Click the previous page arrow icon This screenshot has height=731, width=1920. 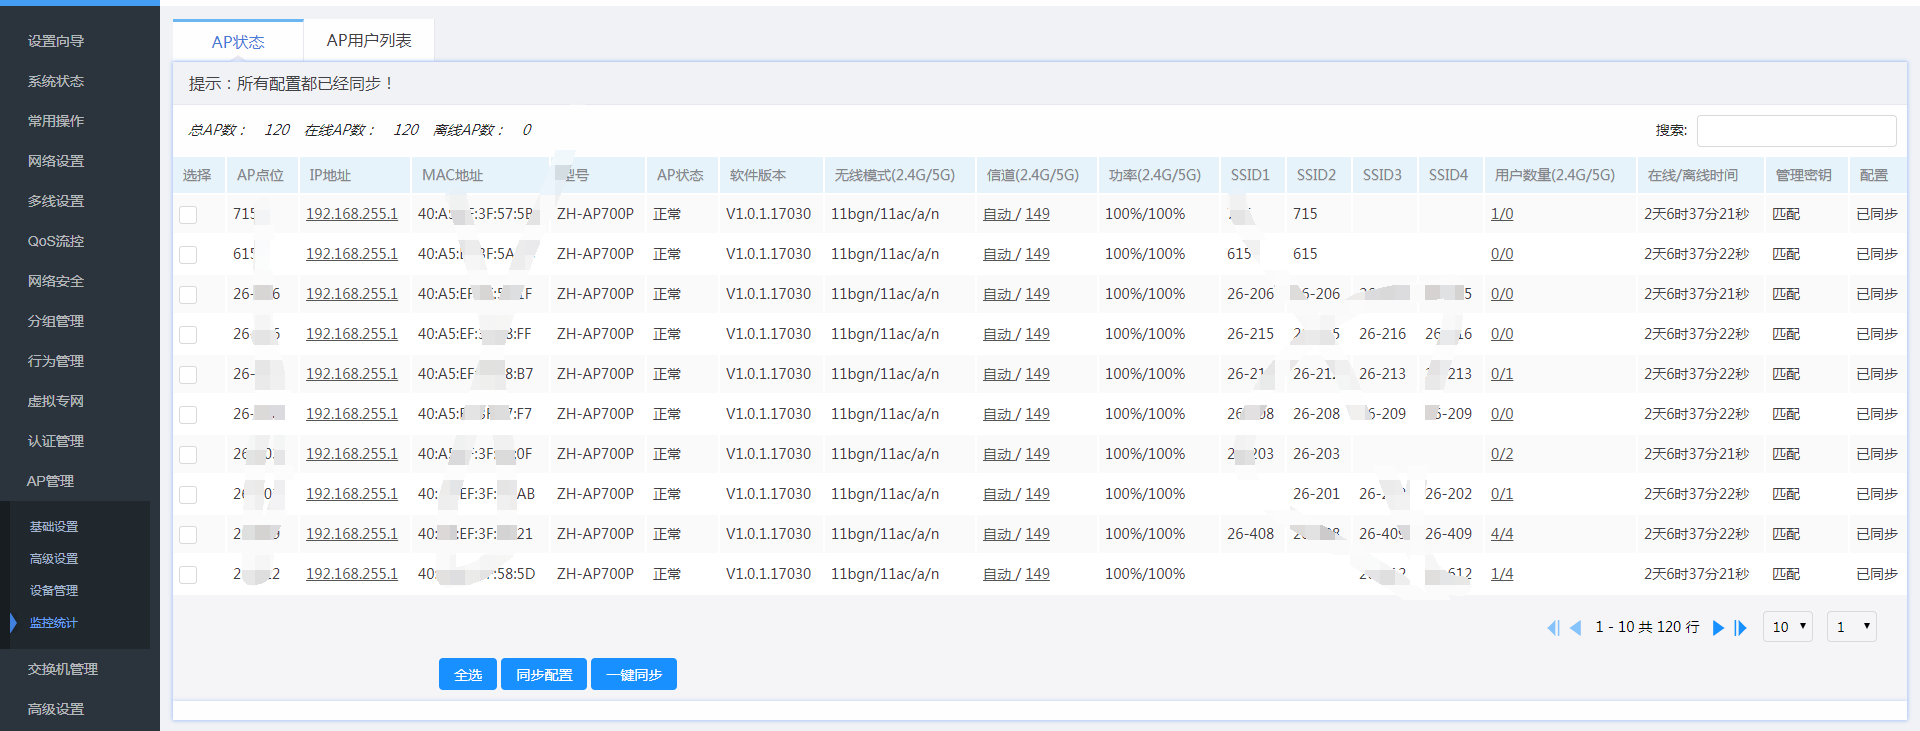click(1575, 628)
